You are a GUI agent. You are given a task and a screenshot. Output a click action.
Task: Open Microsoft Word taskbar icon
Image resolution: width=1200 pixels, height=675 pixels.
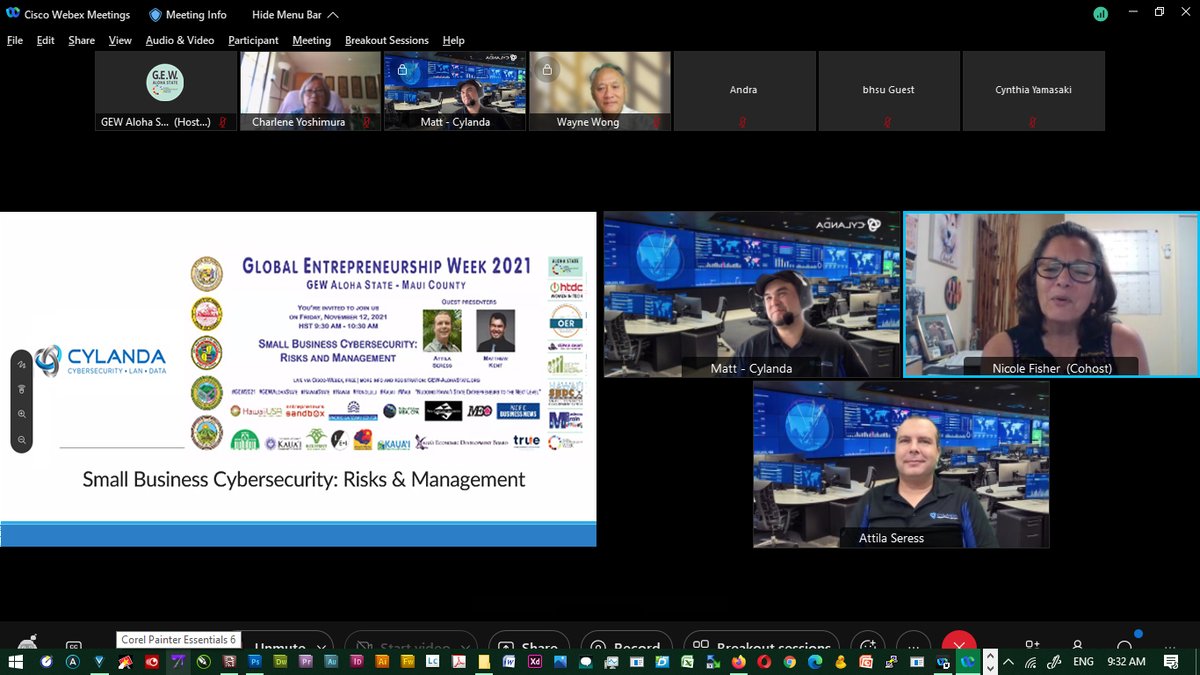pos(509,662)
